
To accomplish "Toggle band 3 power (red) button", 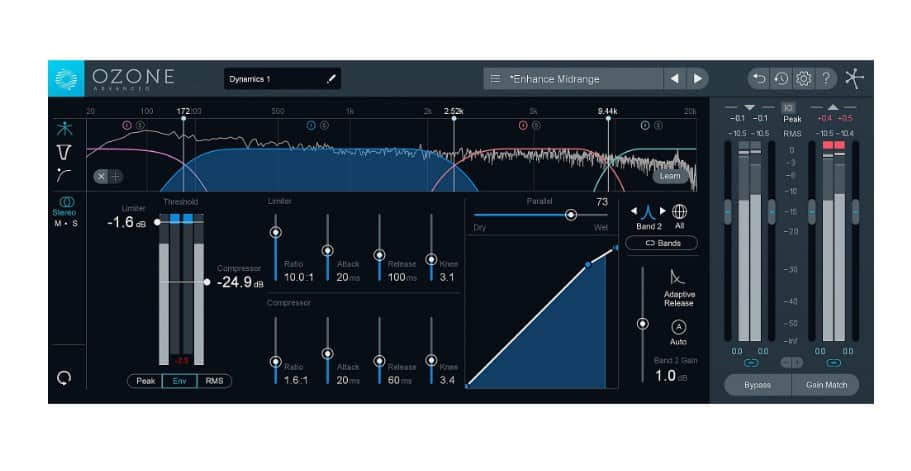I will [523, 125].
